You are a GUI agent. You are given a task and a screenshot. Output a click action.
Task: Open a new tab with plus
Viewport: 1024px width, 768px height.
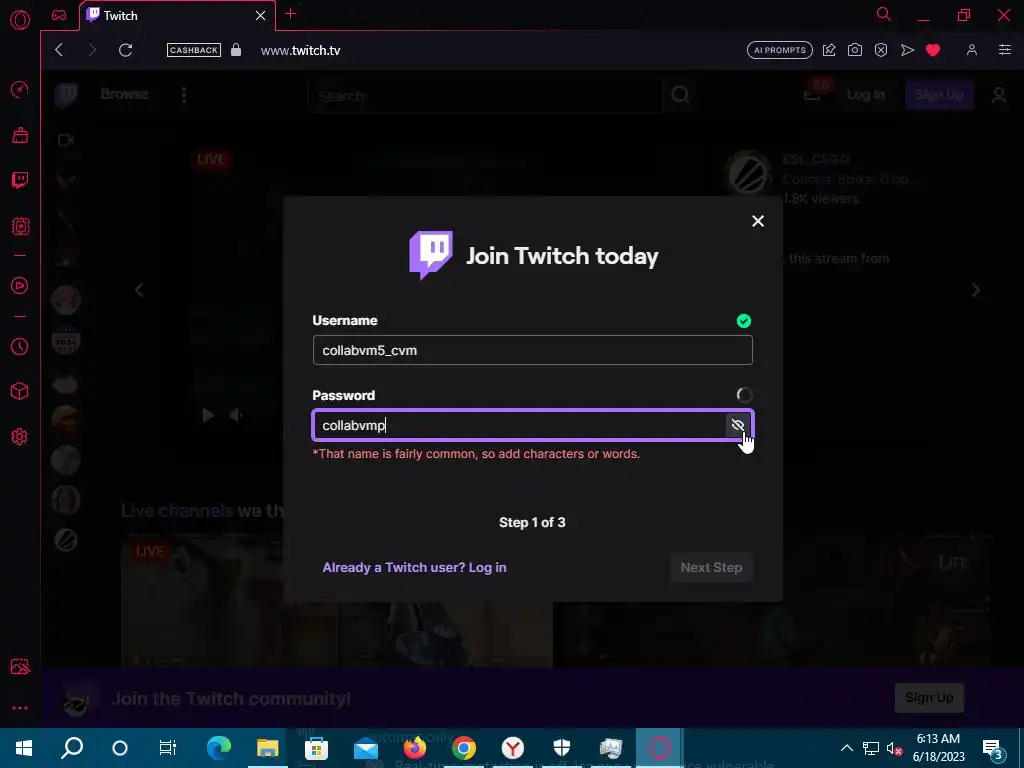pyautogui.click(x=291, y=14)
